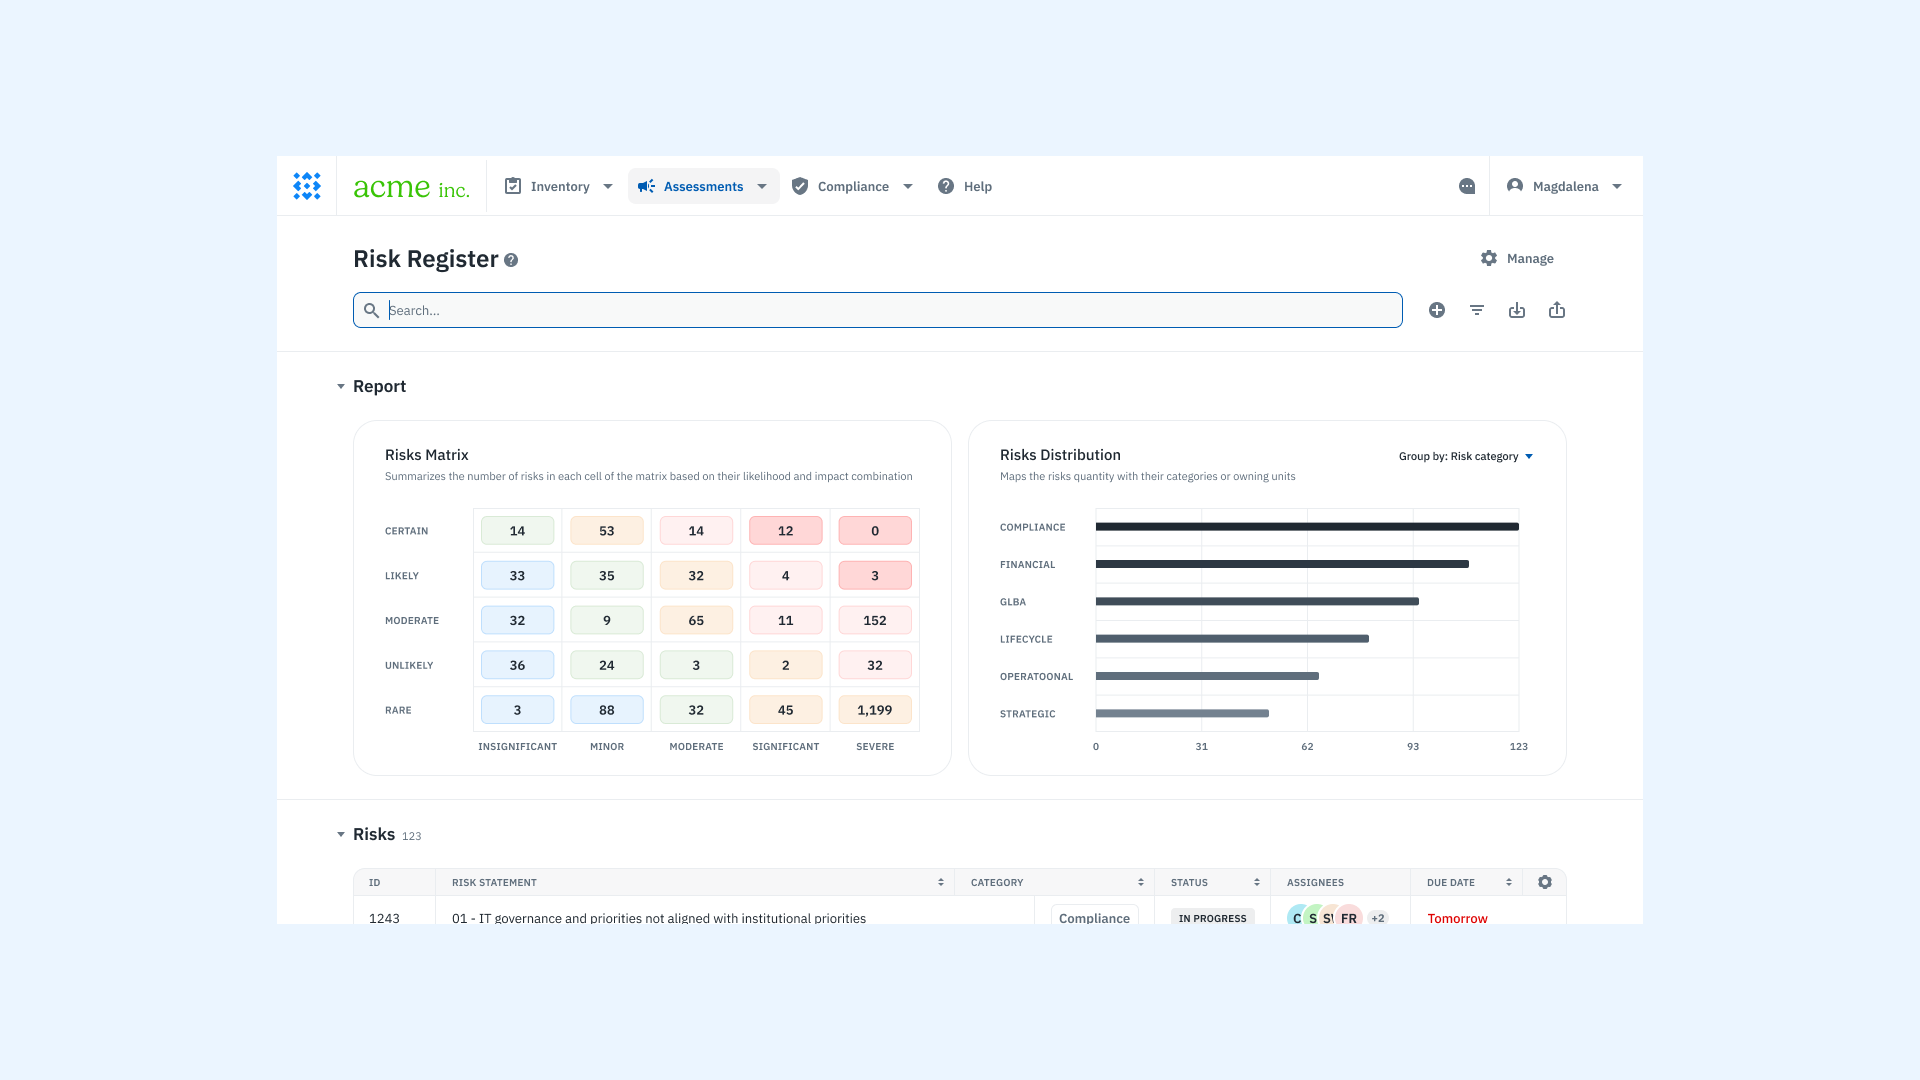The width and height of the screenshot is (1920, 1080).
Task: Click the help icon beside Risk Register
Action: (x=511, y=260)
